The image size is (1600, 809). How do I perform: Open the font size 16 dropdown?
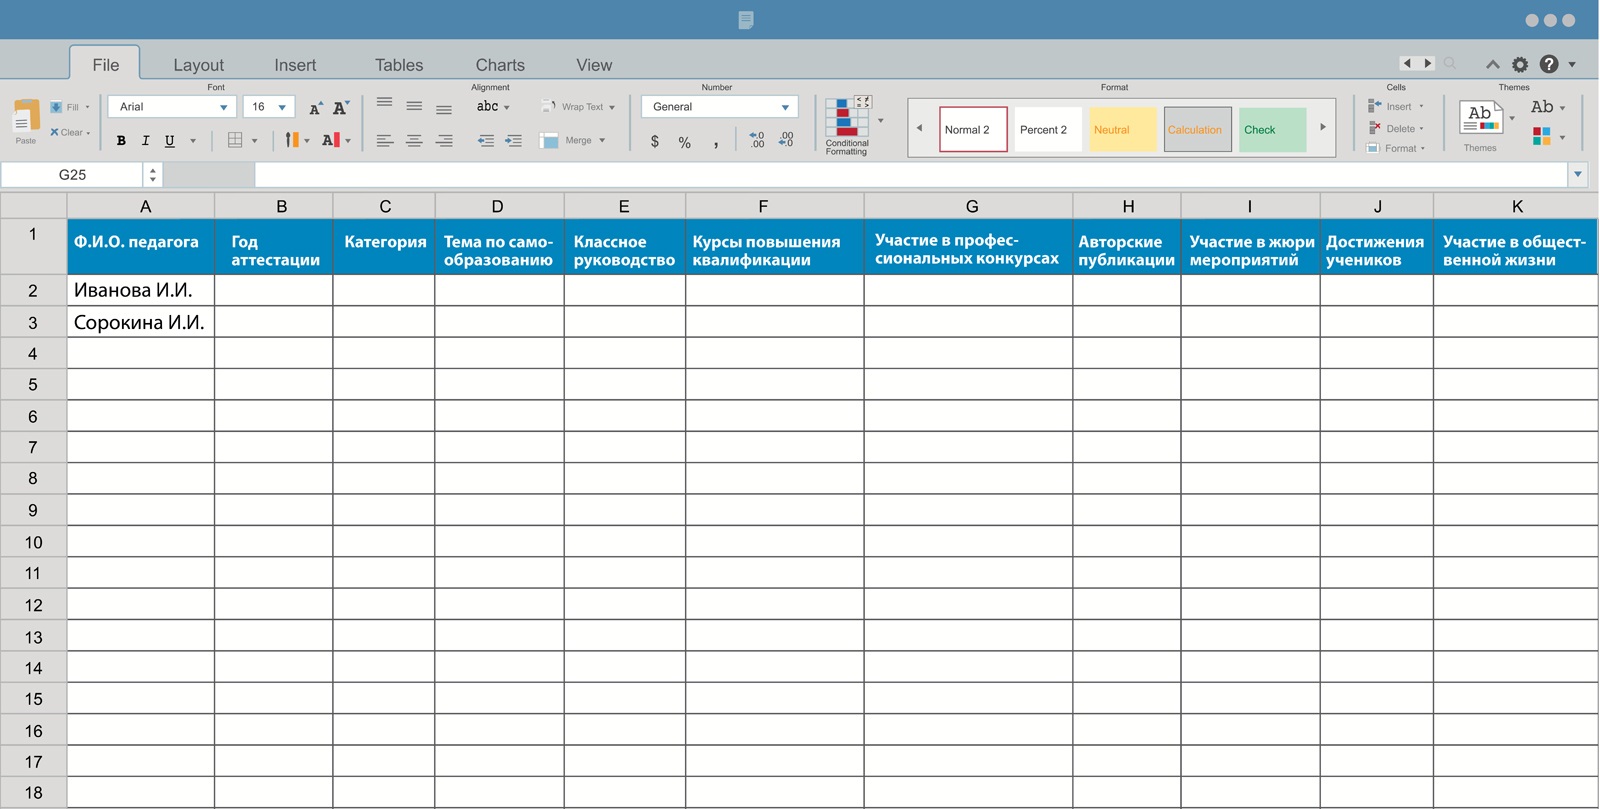(282, 107)
